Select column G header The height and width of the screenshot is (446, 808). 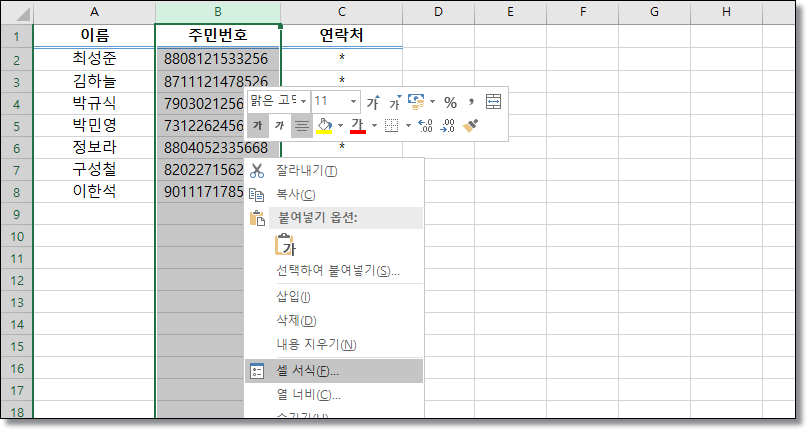tap(654, 12)
